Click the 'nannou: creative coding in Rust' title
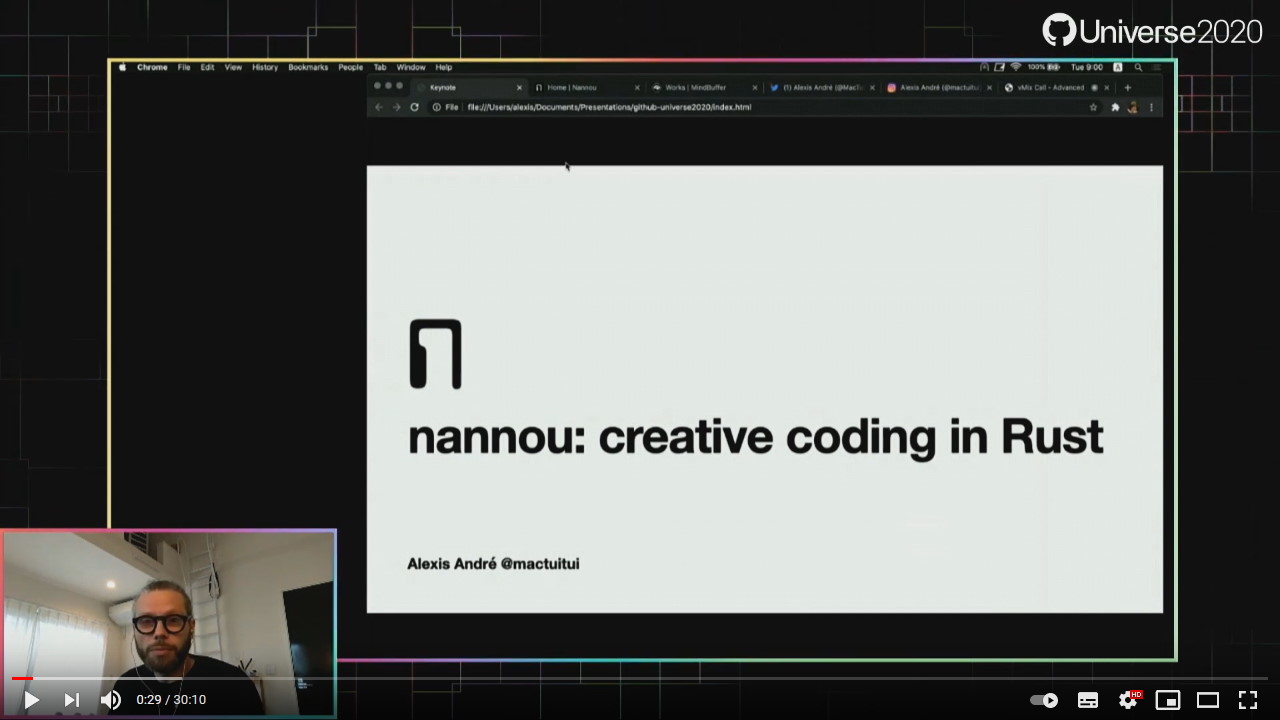Viewport: 1280px width, 720px height. click(x=756, y=438)
